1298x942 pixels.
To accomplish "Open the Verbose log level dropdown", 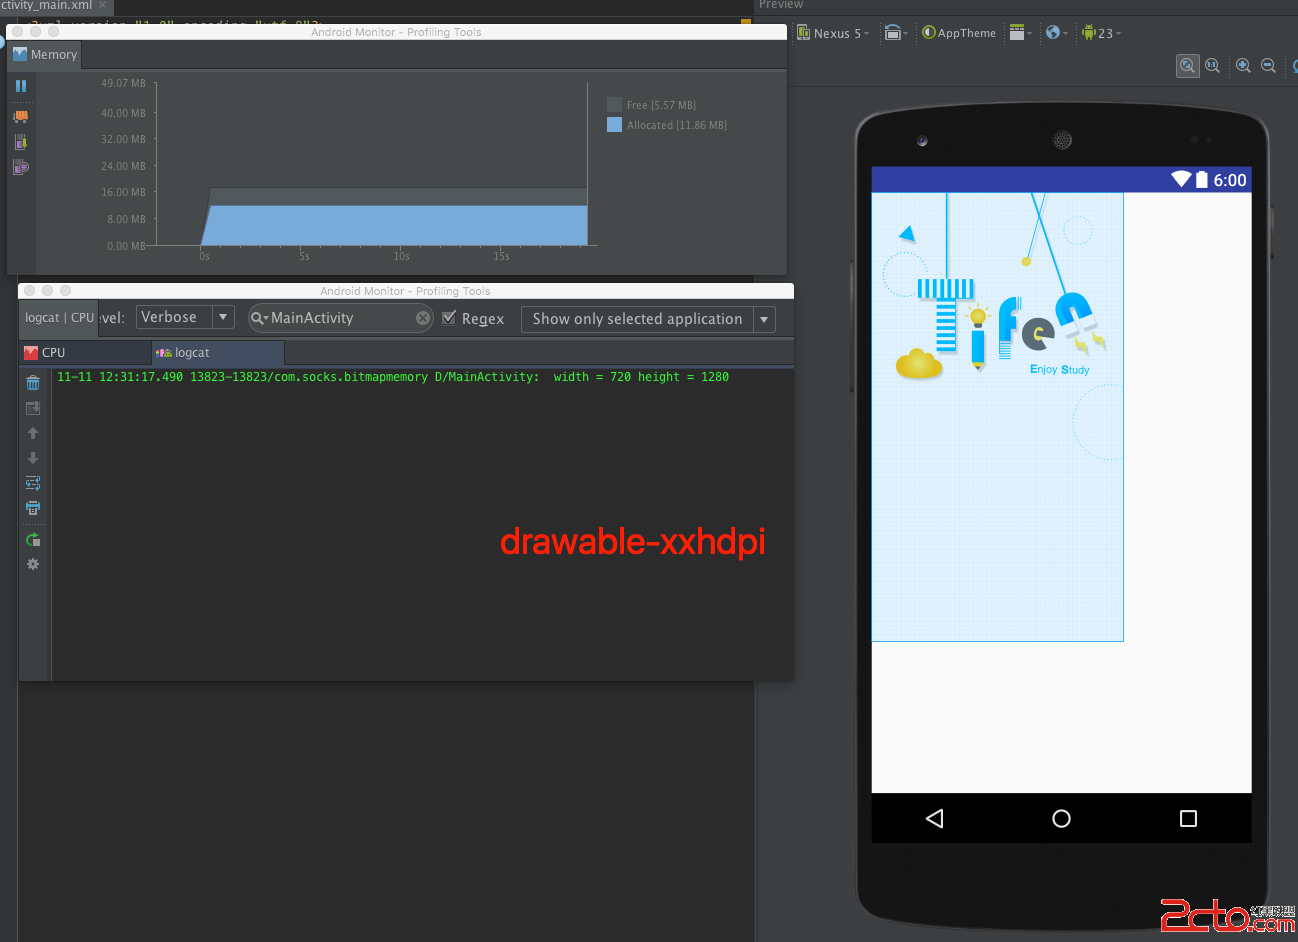I will 185,317.
